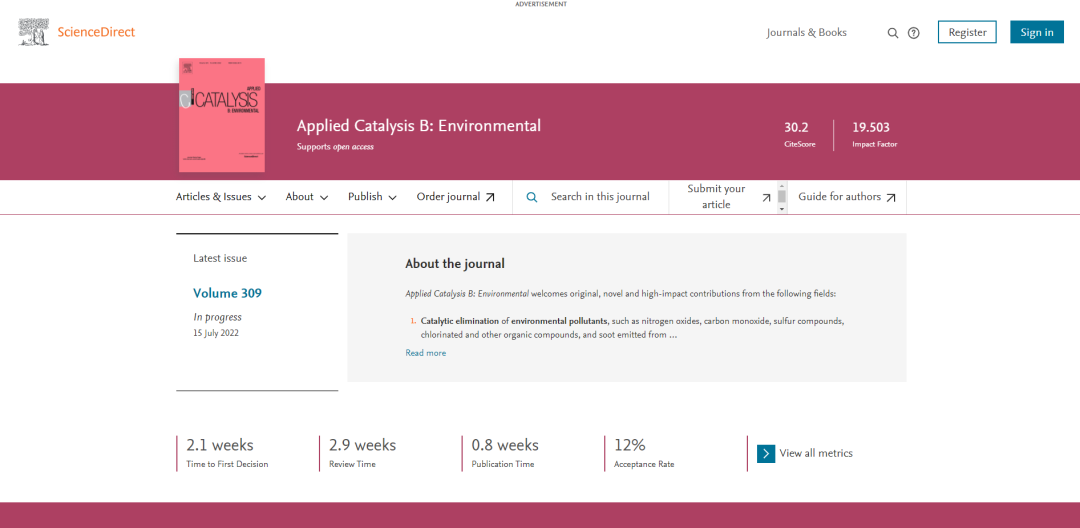Click the Submit your article arrow icon

[766, 197]
